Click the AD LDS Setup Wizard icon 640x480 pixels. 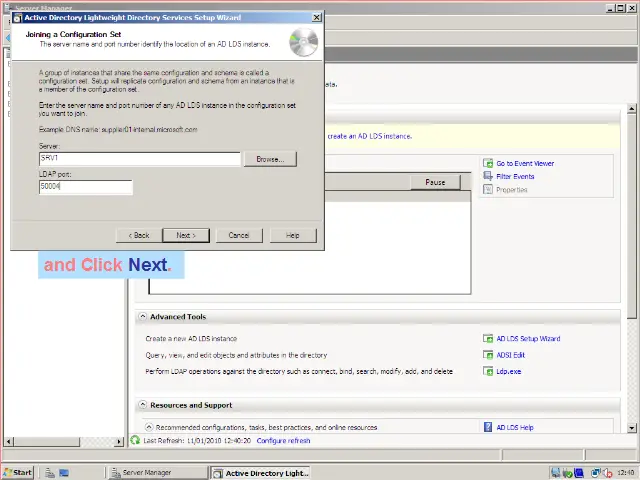(488, 338)
